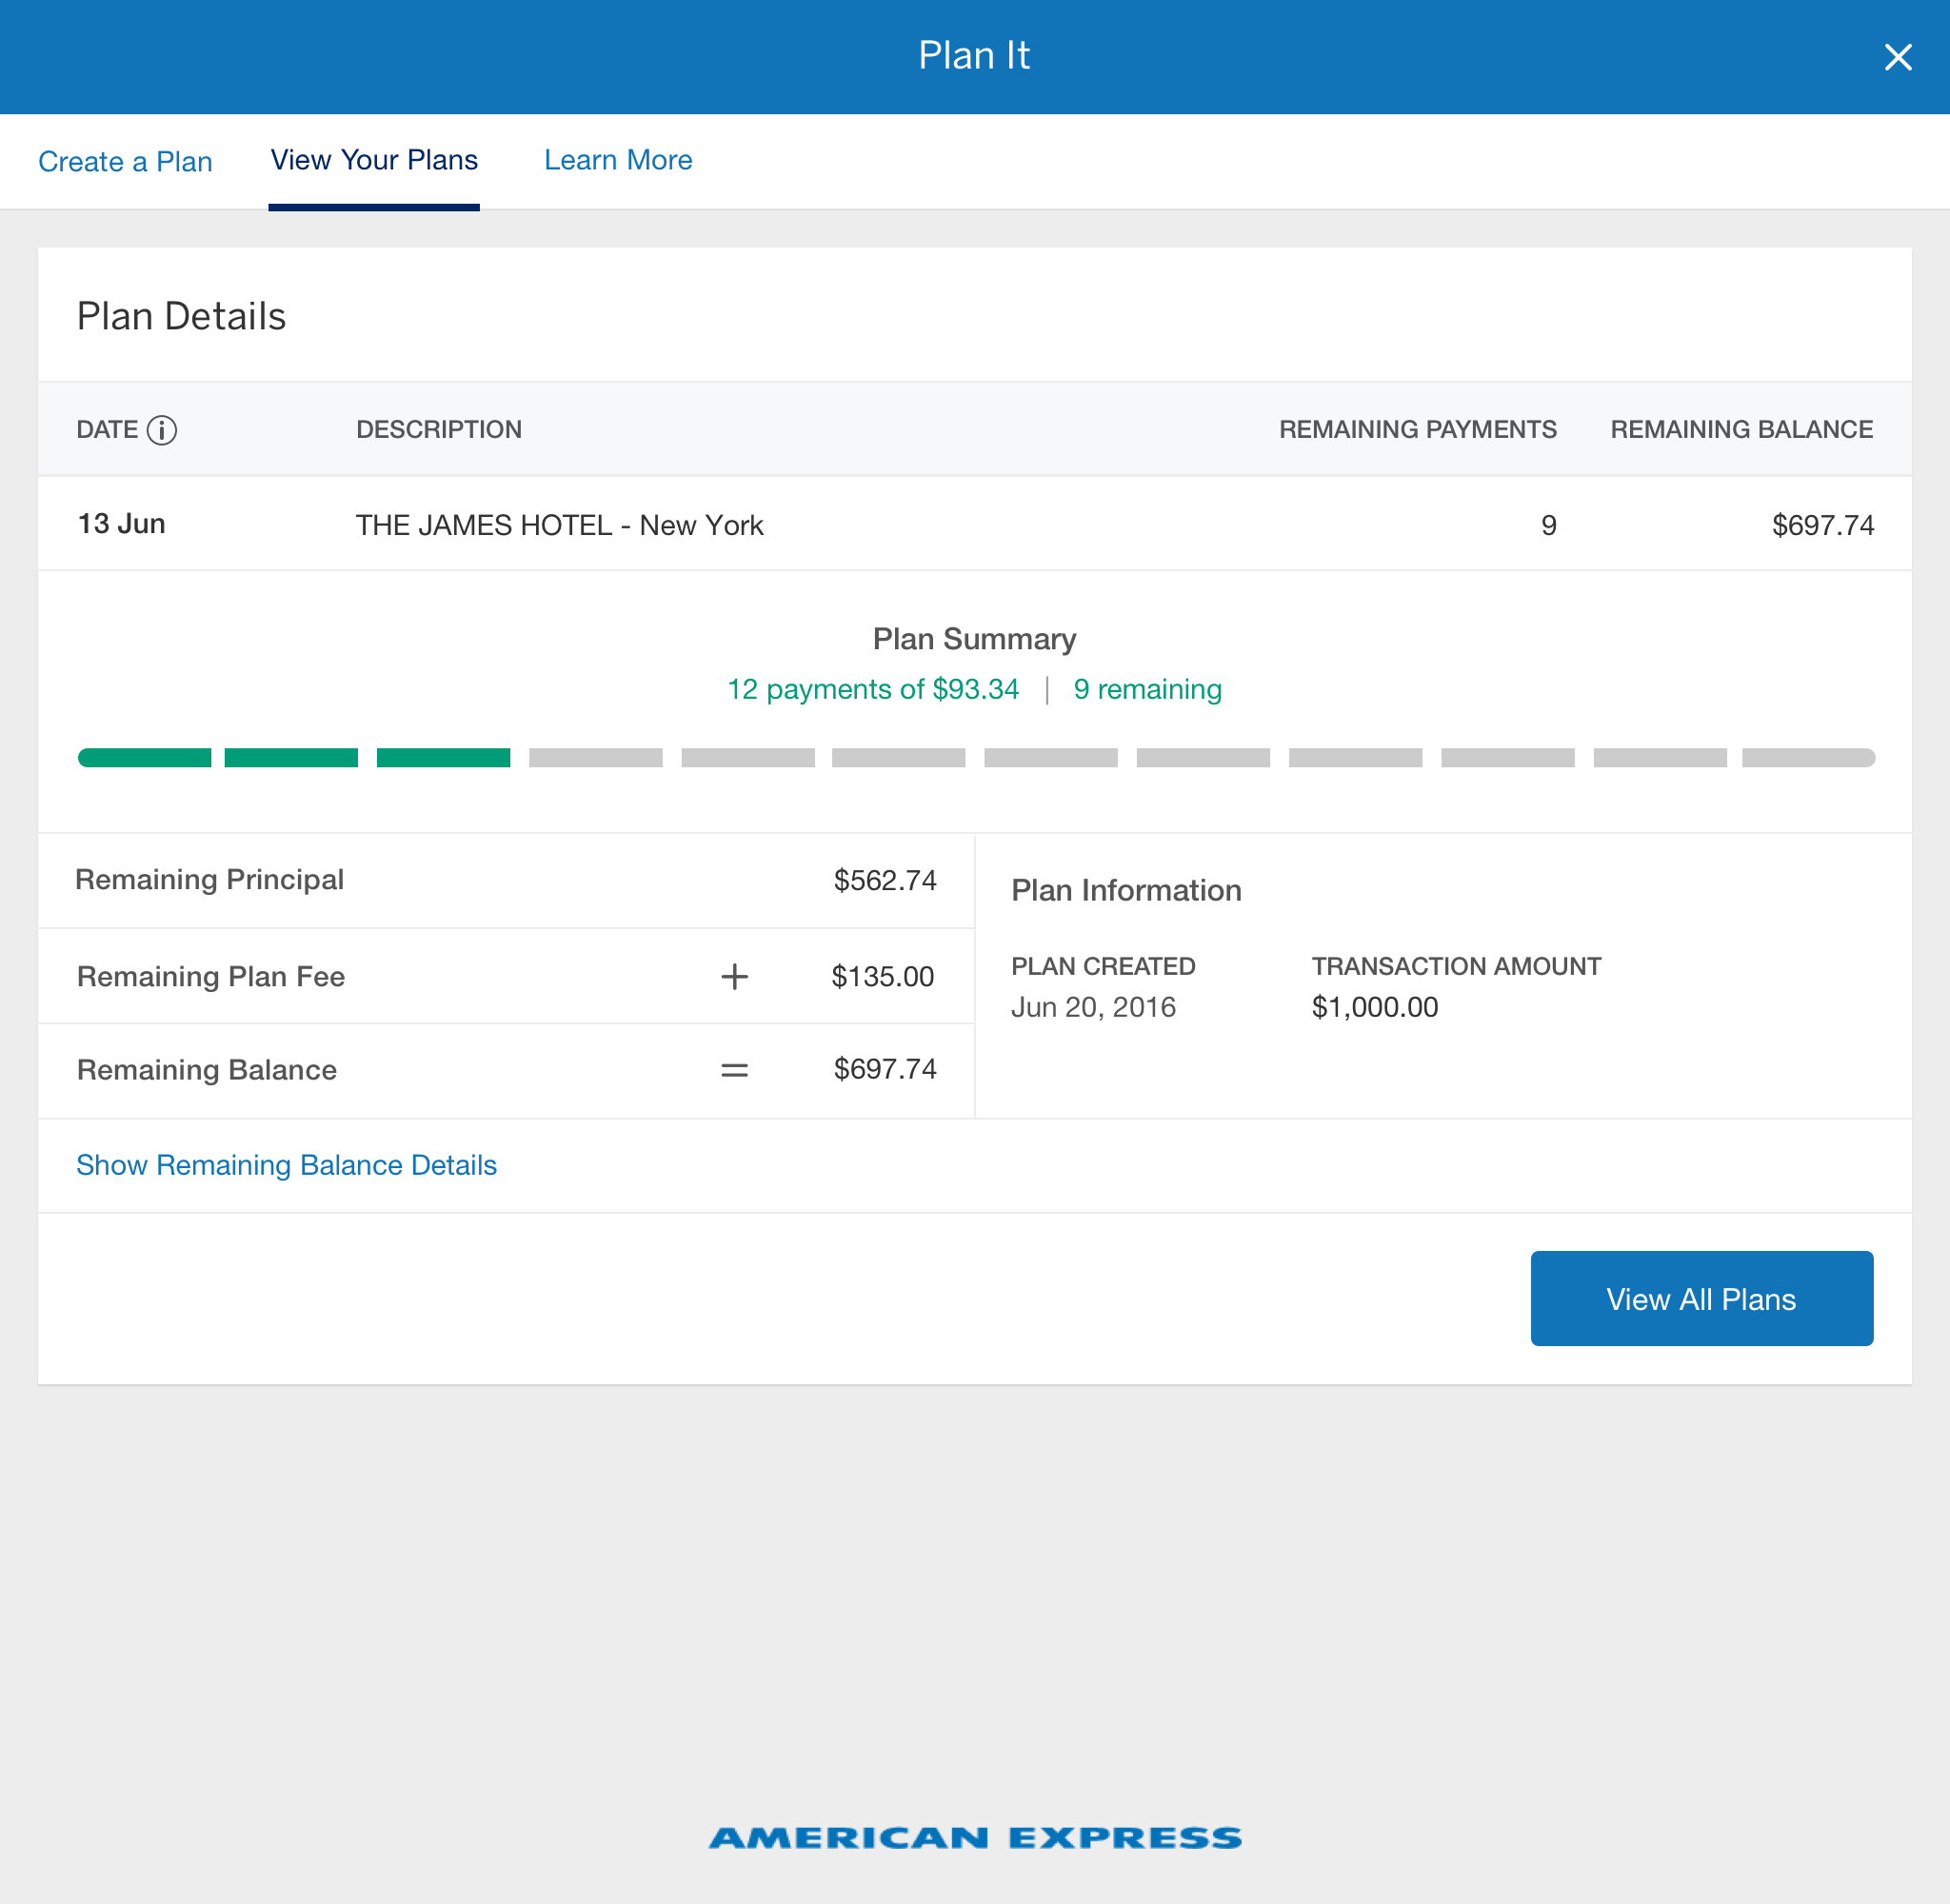1950x1904 pixels.
Task: Click the plus icon beside Remaining Plan Fee
Action: (734, 976)
